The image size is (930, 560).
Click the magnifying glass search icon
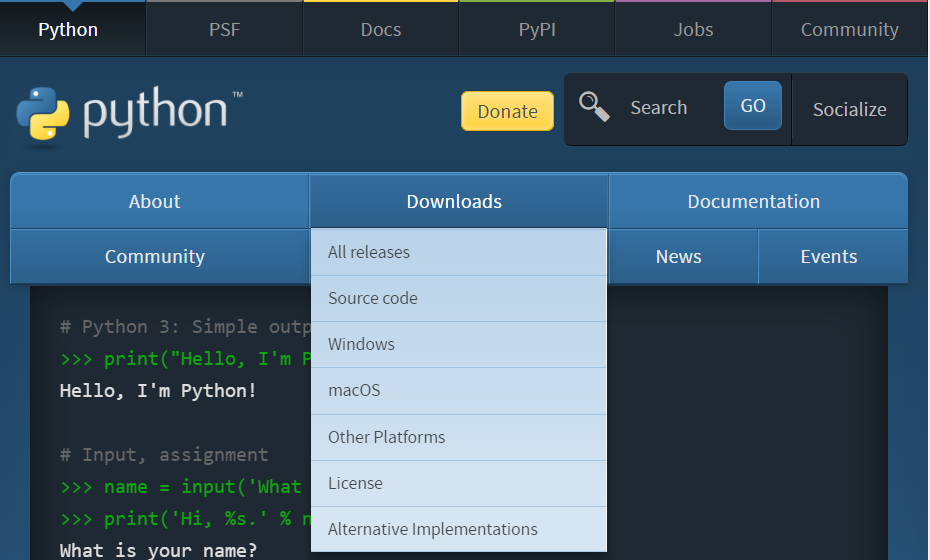594,107
